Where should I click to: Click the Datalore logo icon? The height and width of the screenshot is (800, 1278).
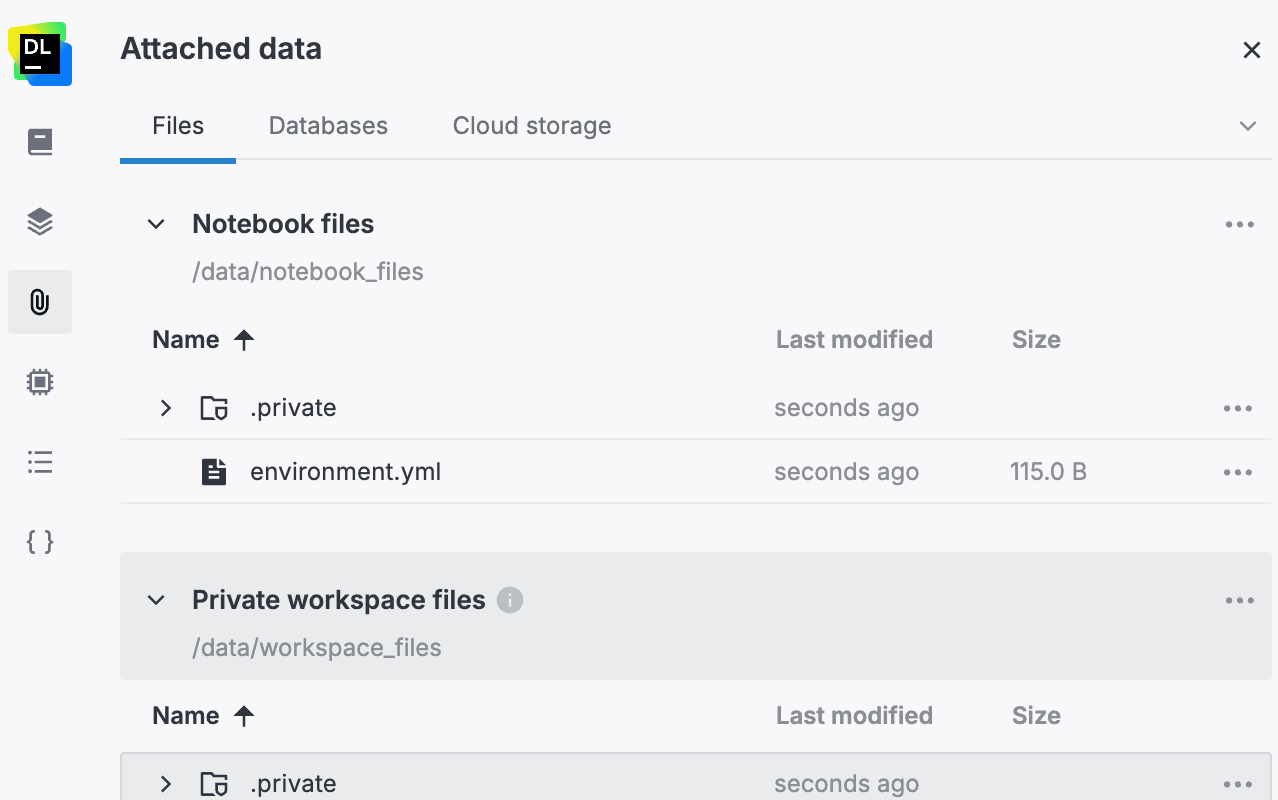tap(40, 54)
